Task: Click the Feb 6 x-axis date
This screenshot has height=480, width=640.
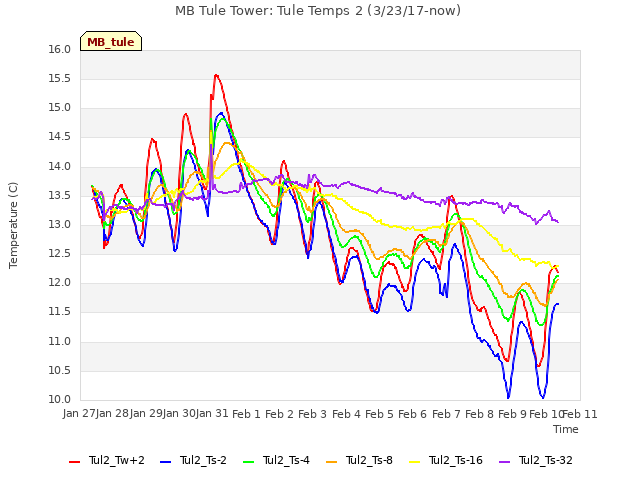Action: [x=413, y=414]
